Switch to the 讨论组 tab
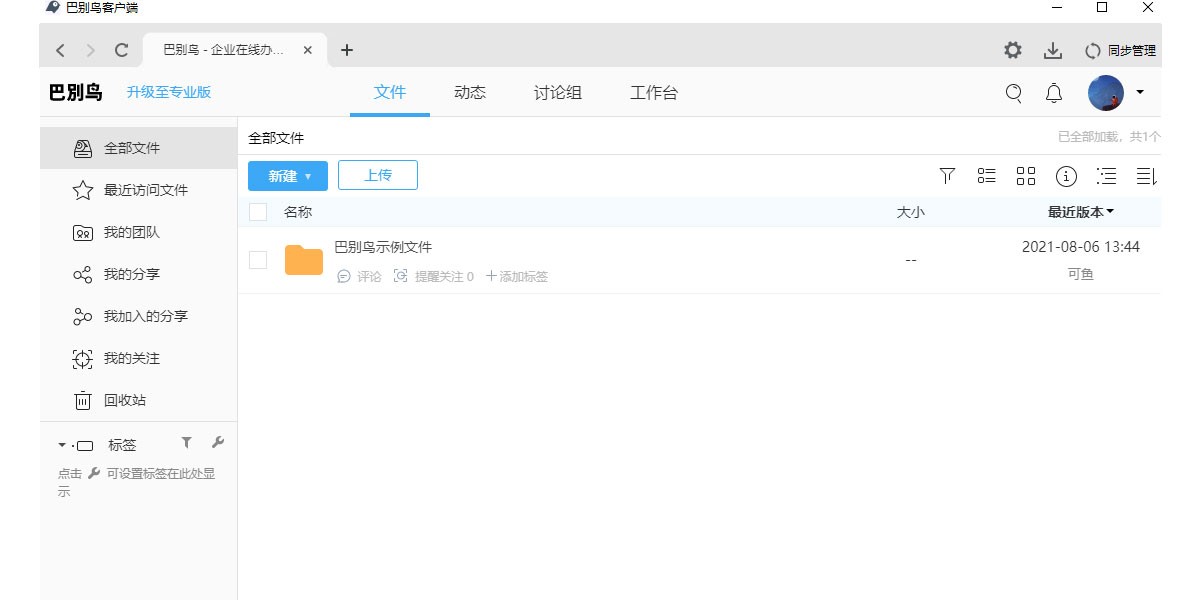Viewport: 1200px width, 600px height. click(x=558, y=93)
